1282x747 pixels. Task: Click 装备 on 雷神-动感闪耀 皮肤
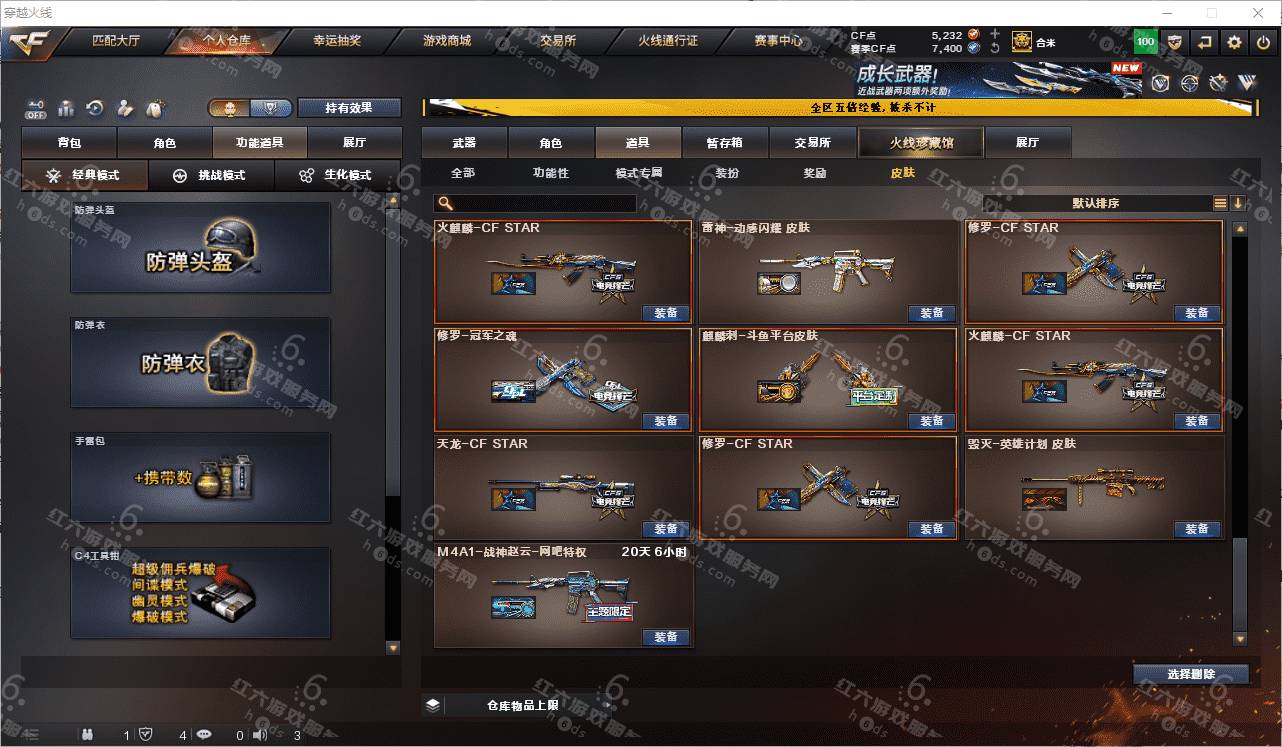point(932,313)
